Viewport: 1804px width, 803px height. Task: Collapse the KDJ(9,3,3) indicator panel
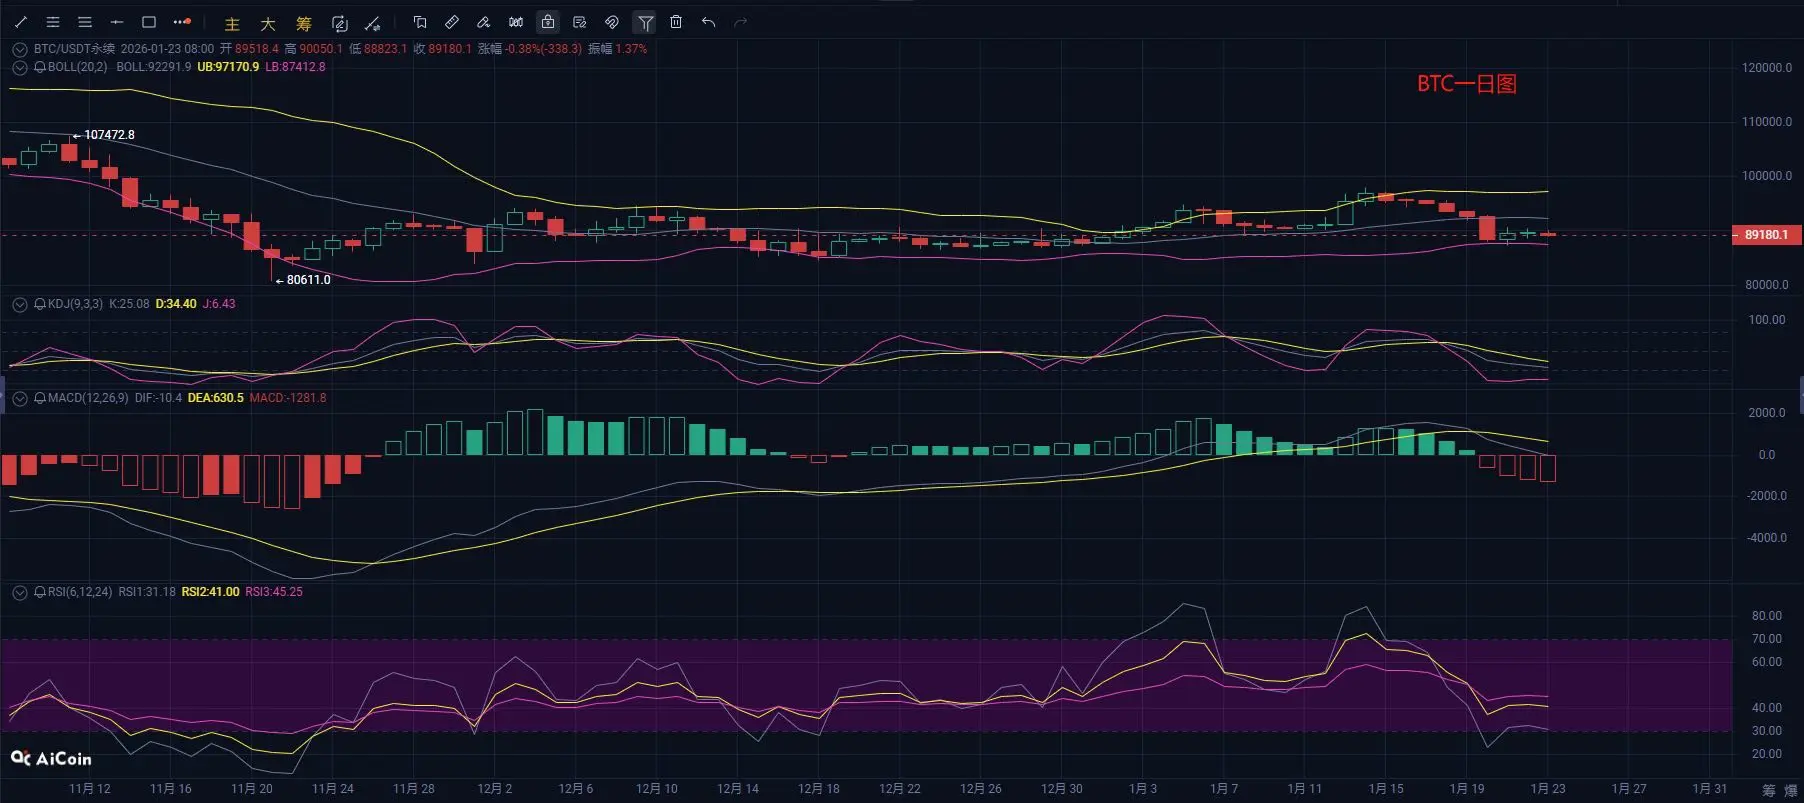20,304
